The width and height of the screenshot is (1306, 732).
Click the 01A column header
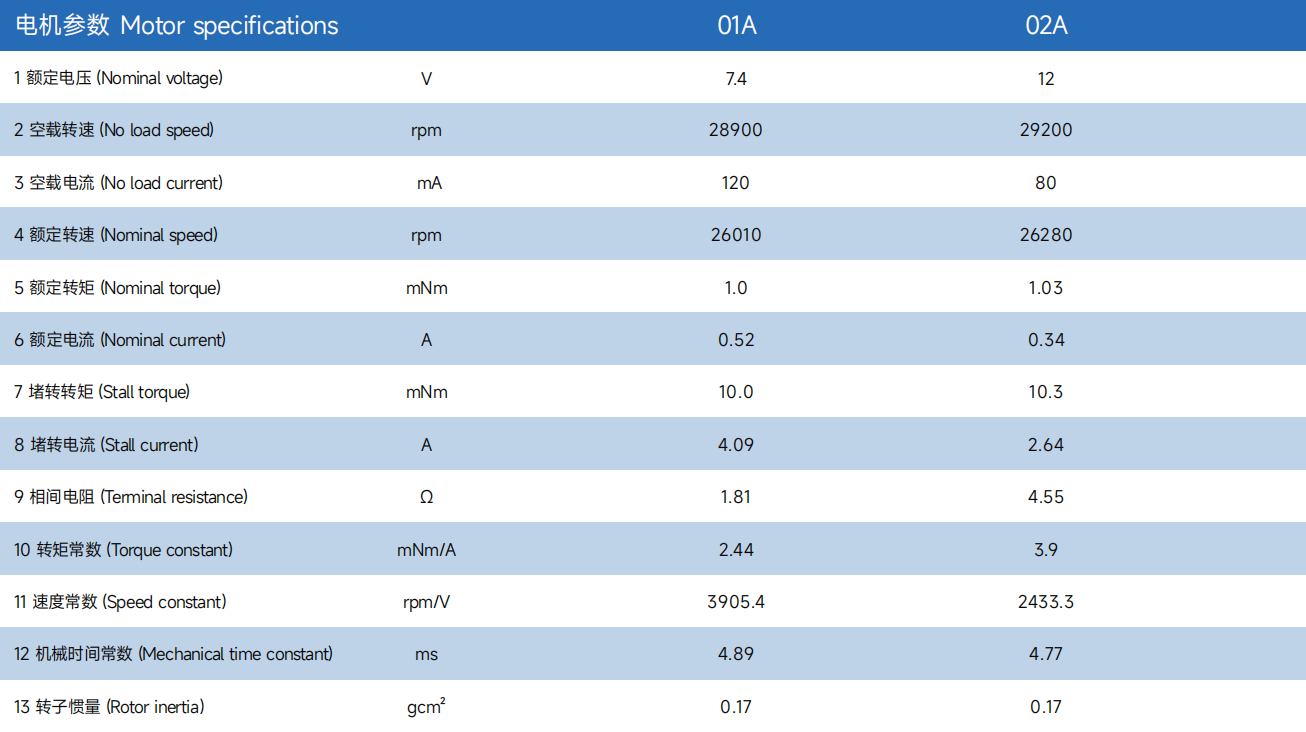point(736,26)
